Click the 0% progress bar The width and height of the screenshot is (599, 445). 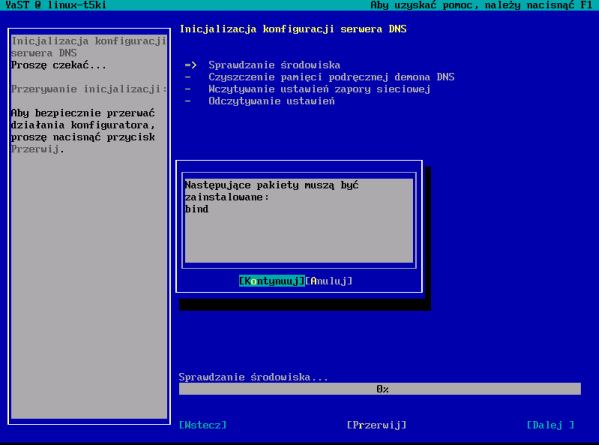click(x=380, y=389)
